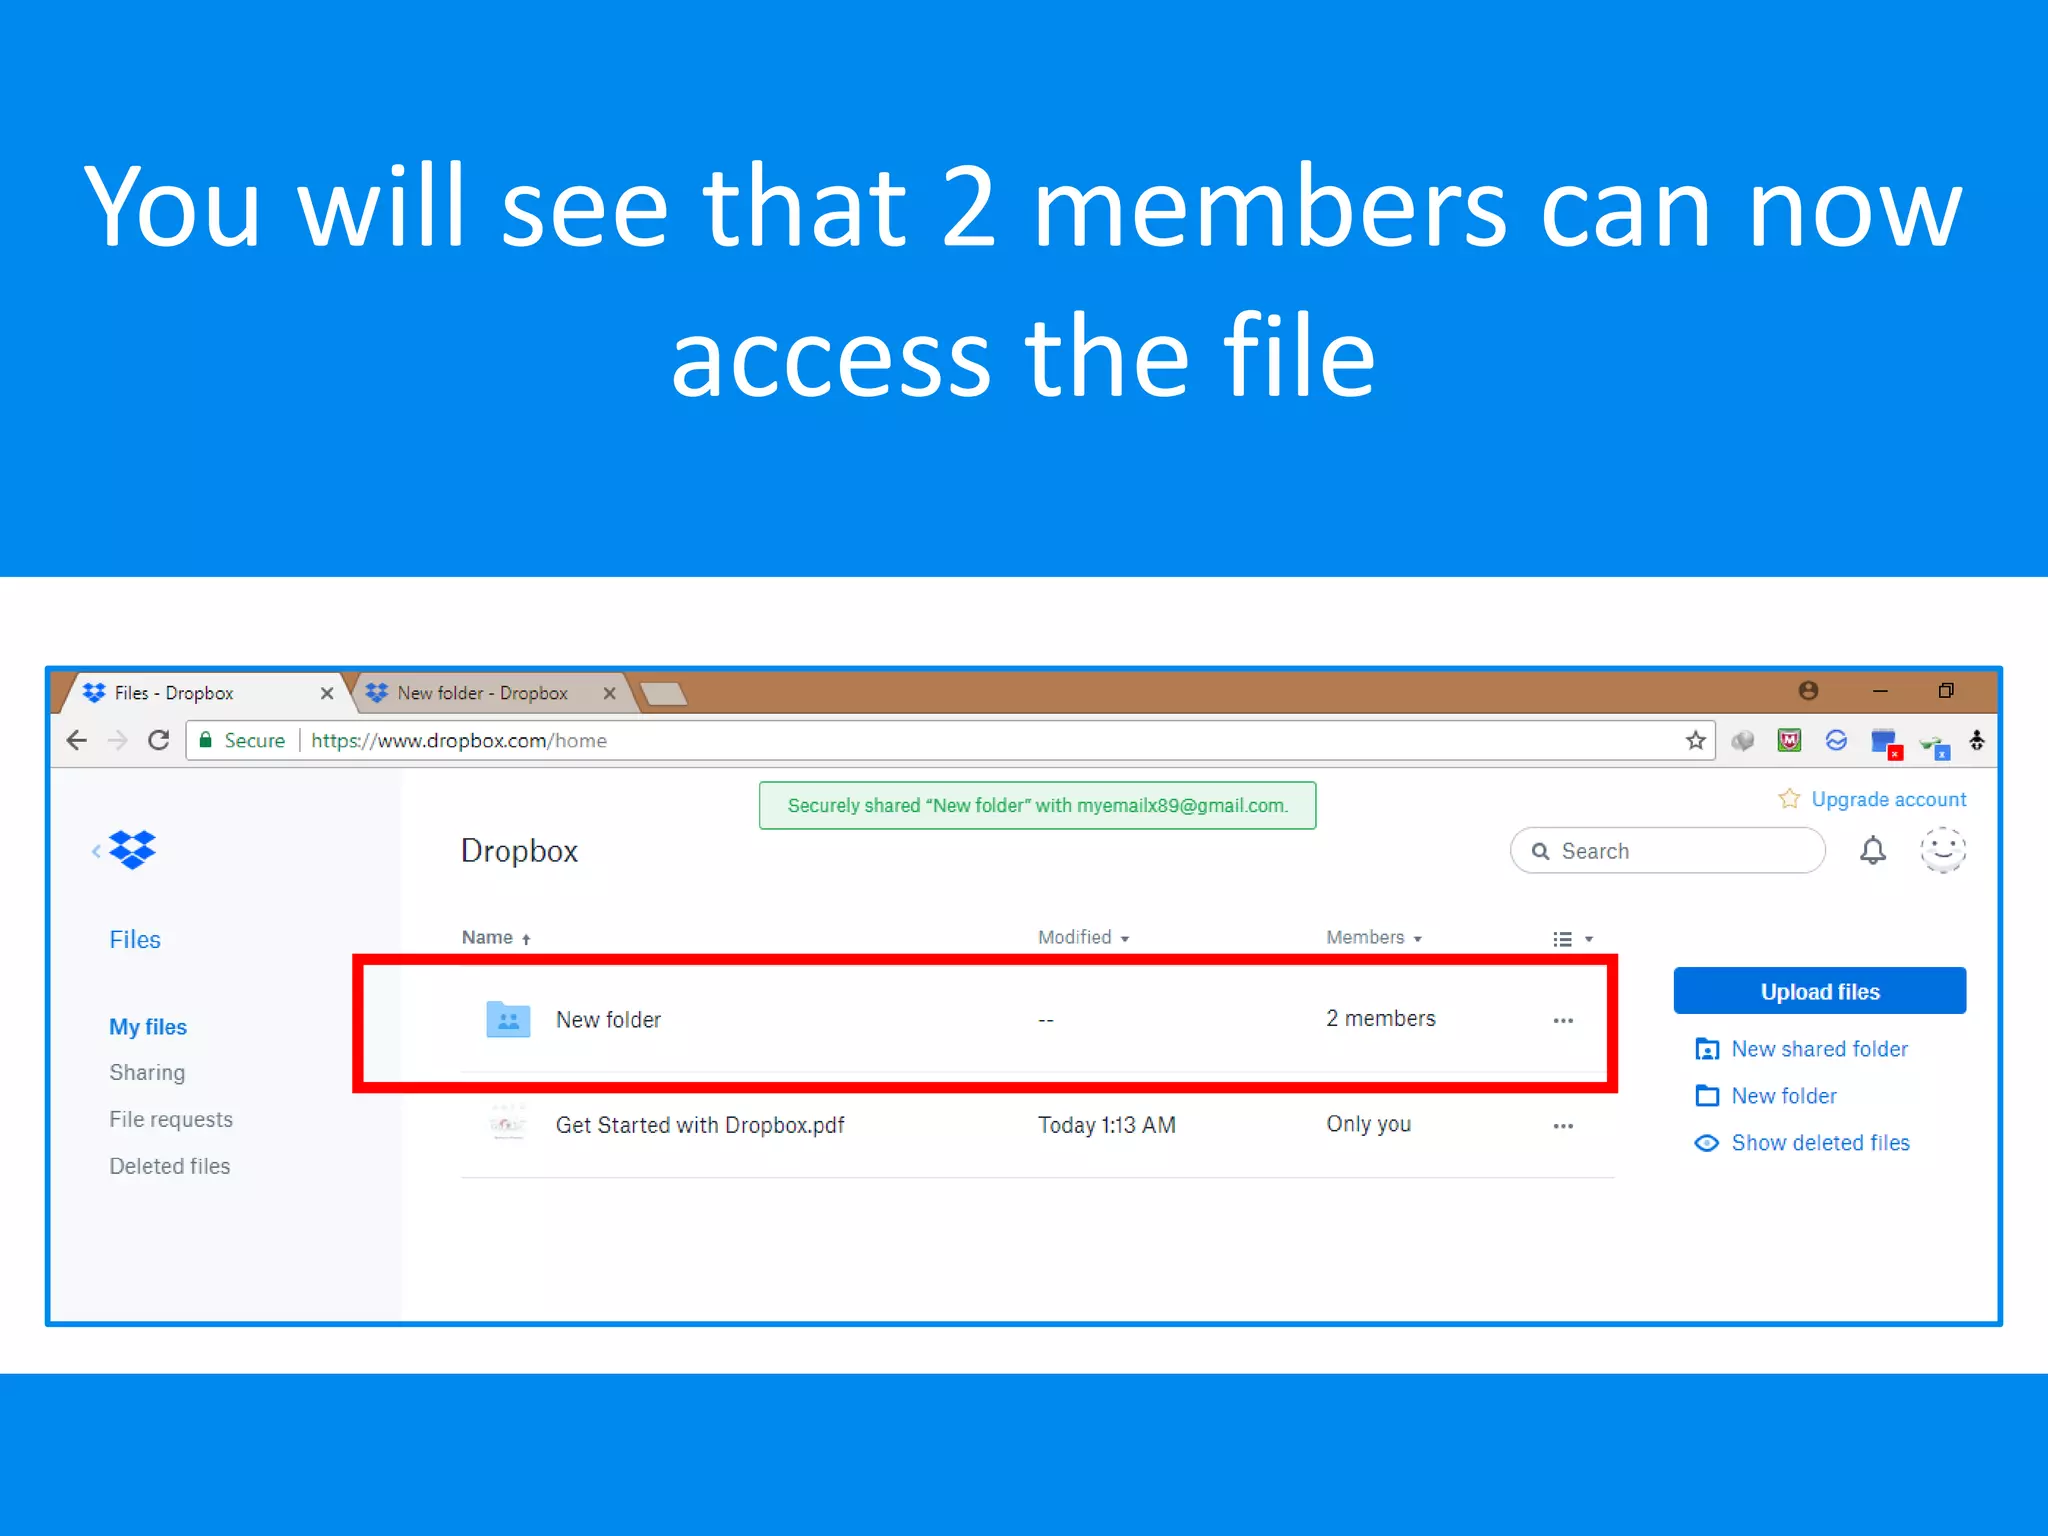Click the Upgrade account link
The height and width of the screenshot is (1536, 2048).
[x=1888, y=799]
